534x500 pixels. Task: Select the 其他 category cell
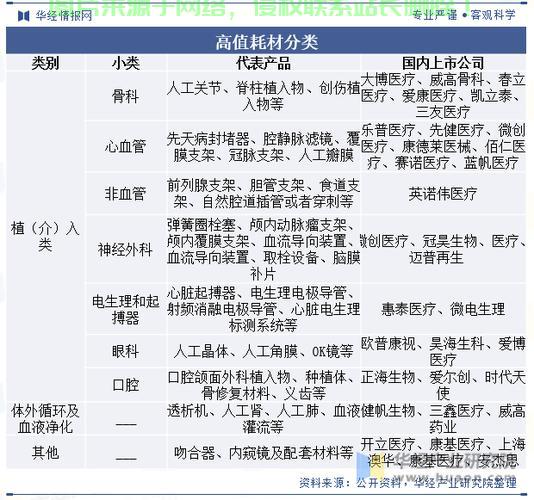[45, 452]
